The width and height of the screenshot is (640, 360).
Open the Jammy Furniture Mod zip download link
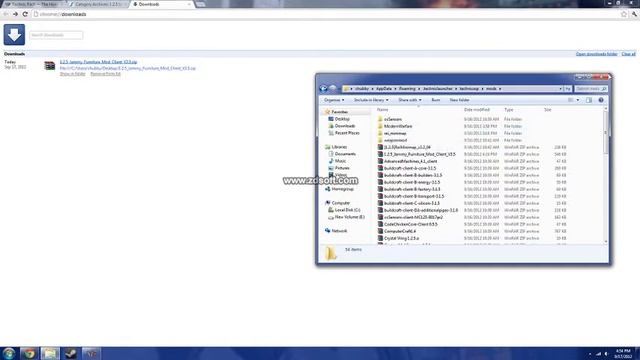(98, 62)
